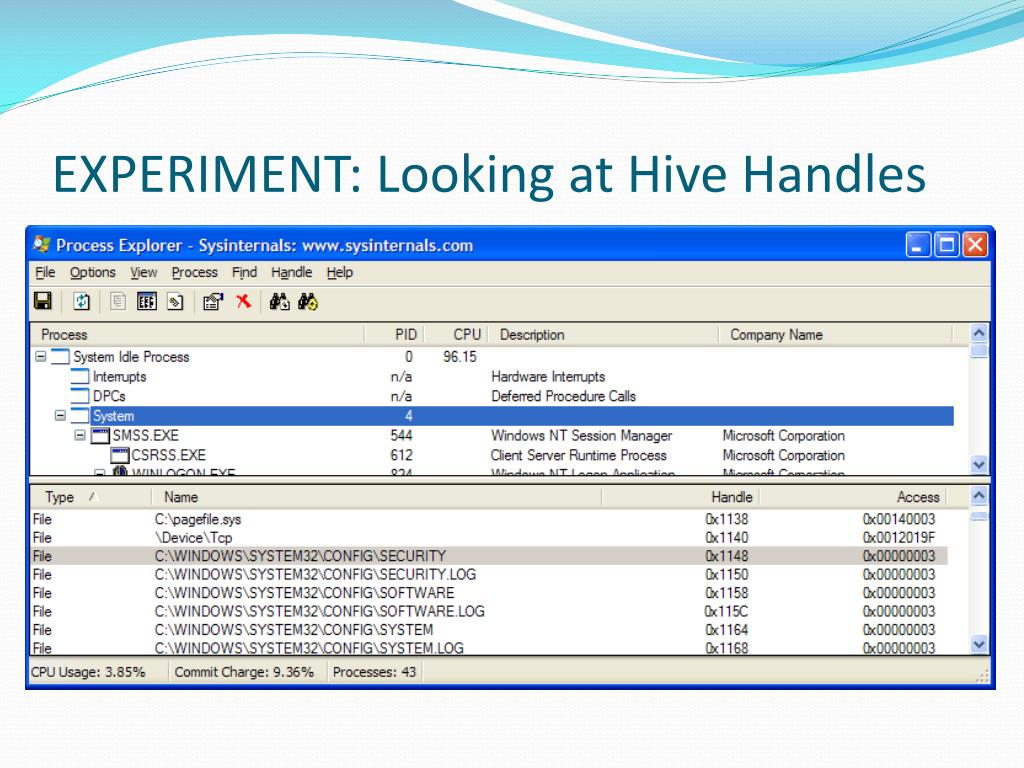Open the Find menu
Screen dimensions: 1024x768
click(244, 272)
